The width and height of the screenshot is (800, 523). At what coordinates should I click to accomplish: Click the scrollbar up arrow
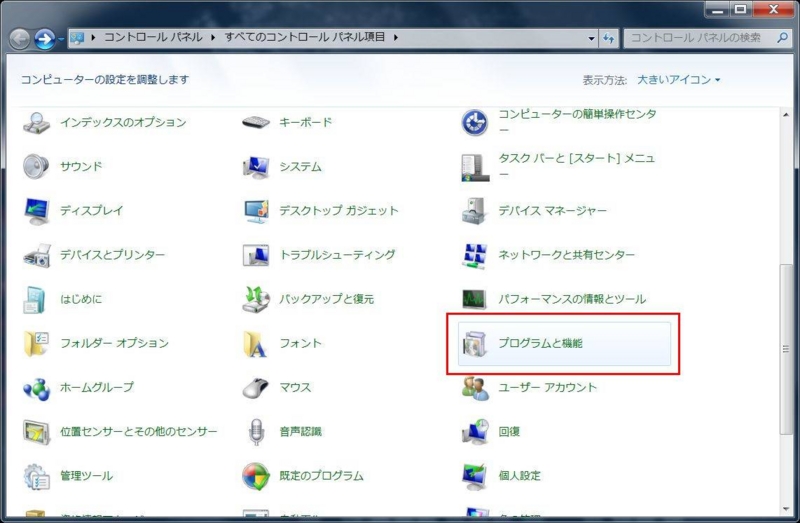tap(786, 115)
